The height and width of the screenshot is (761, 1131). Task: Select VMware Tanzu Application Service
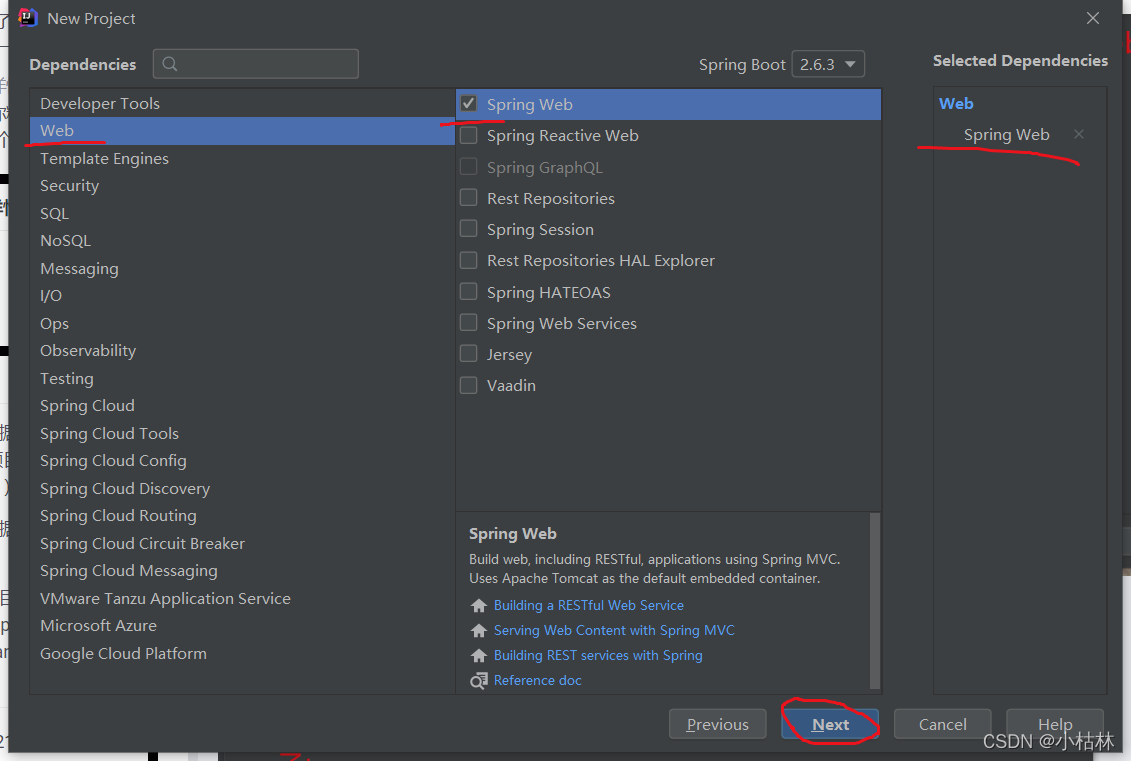(x=242, y=598)
